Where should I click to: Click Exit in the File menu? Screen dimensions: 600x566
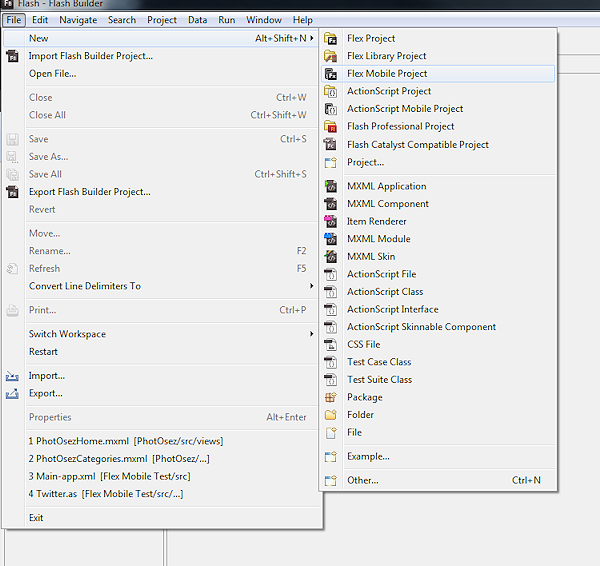coord(36,518)
